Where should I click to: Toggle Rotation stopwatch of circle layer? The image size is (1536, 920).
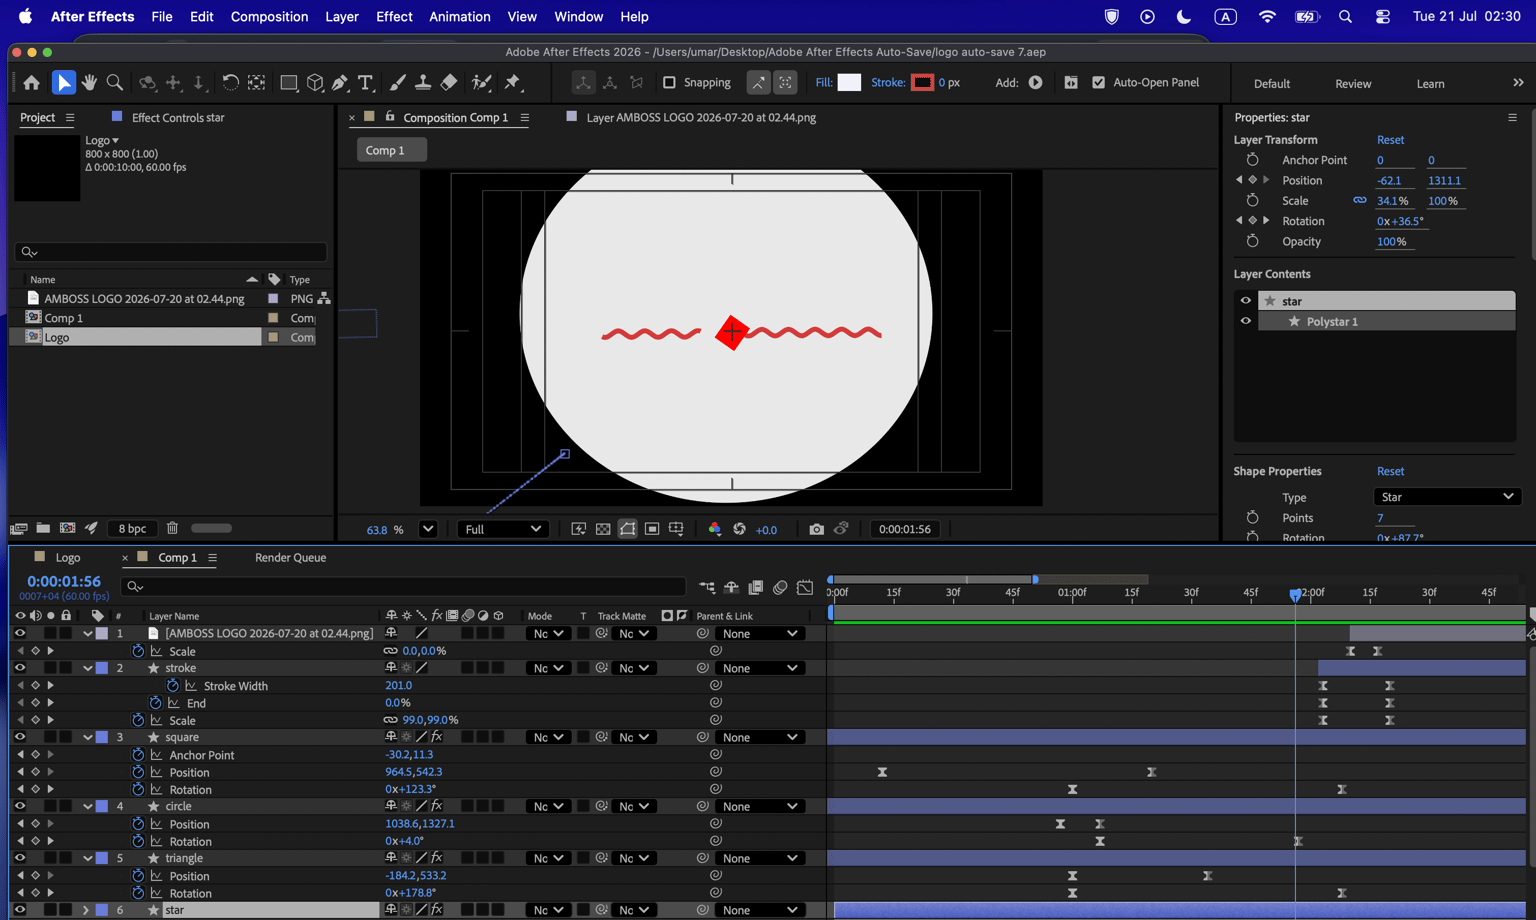(x=138, y=841)
